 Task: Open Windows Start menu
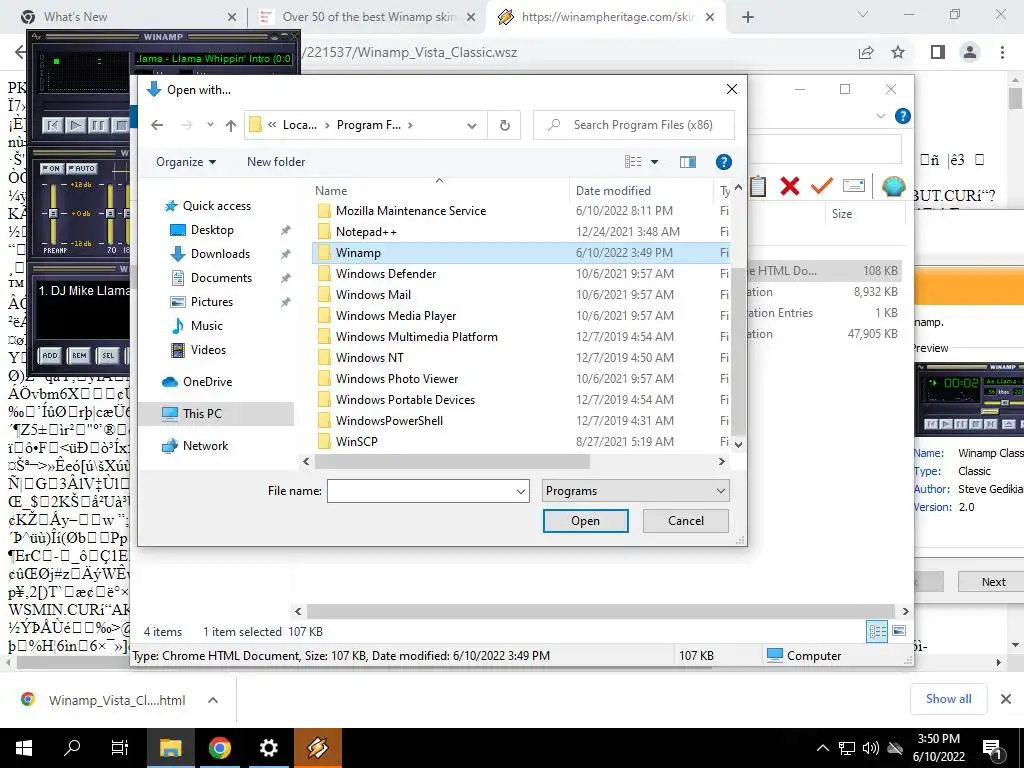coord(24,748)
